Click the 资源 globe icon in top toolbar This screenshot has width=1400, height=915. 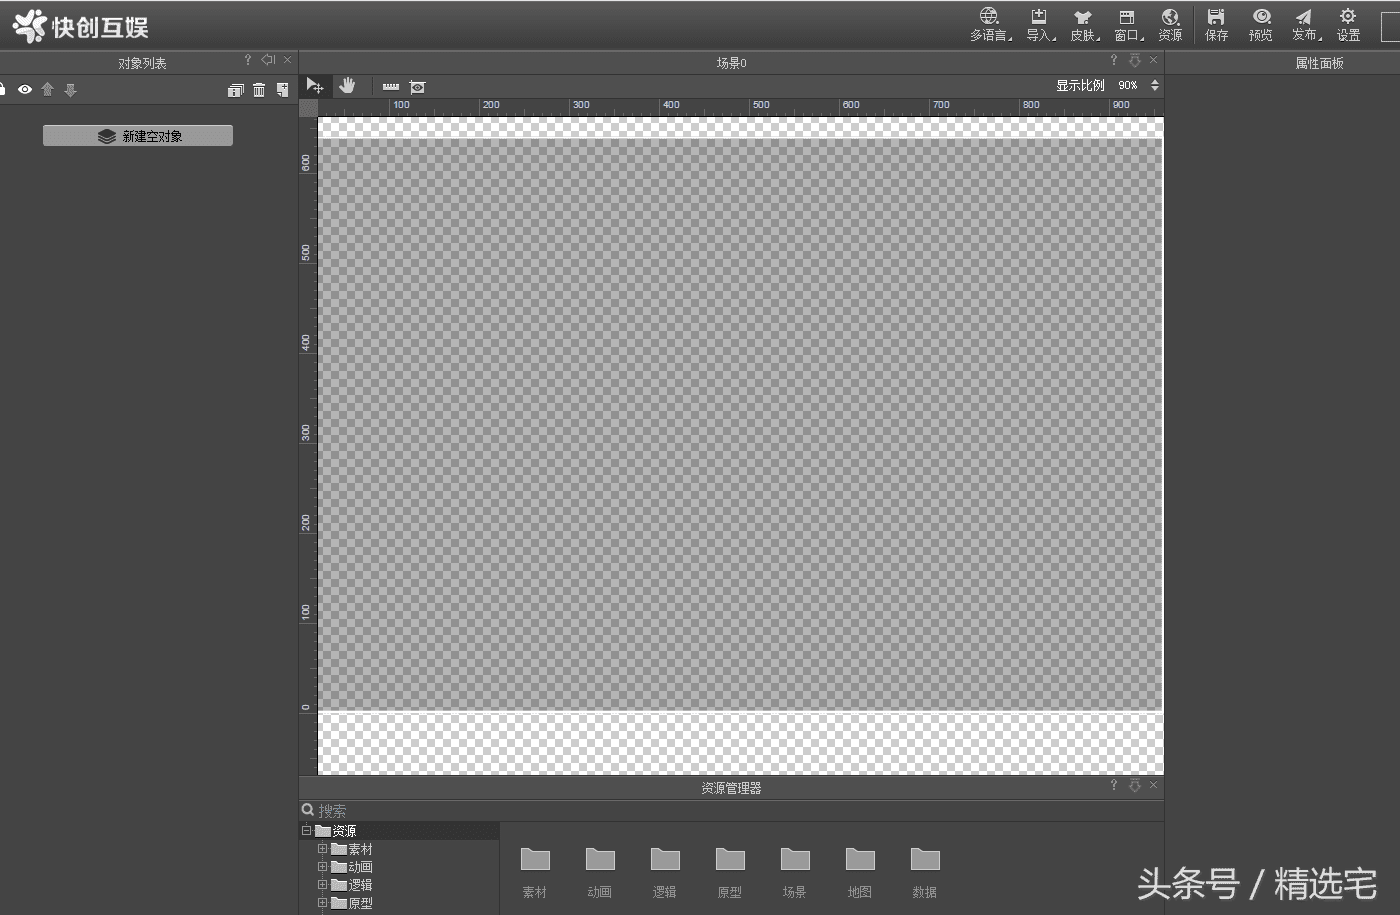pos(1170,25)
